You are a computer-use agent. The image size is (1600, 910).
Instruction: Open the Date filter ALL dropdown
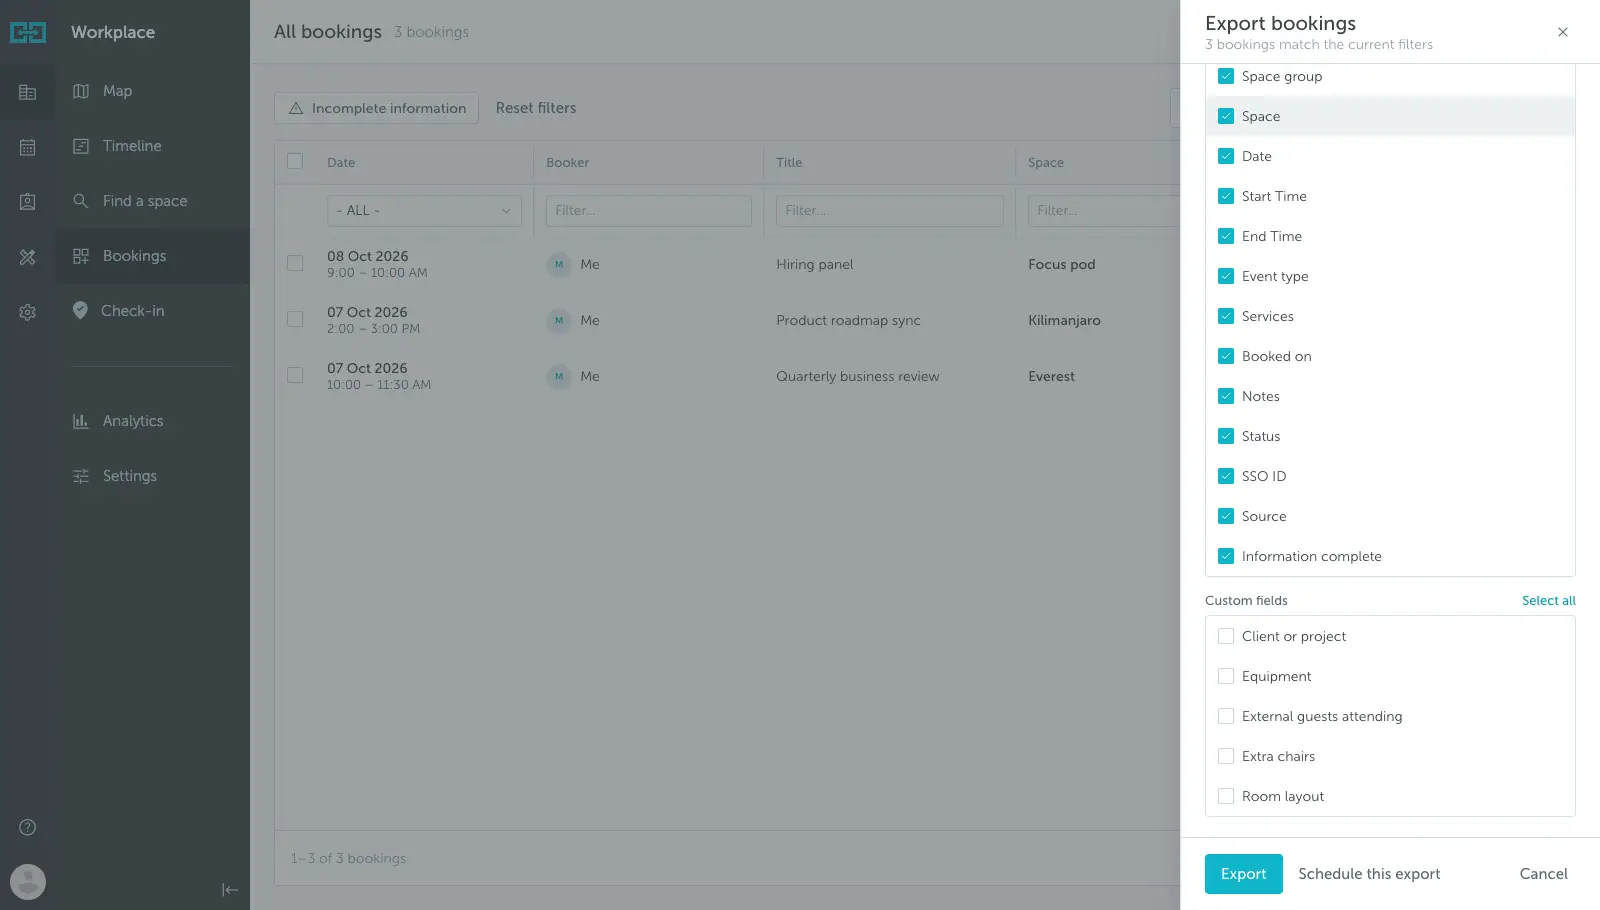pyautogui.click(x=424, y=211)
